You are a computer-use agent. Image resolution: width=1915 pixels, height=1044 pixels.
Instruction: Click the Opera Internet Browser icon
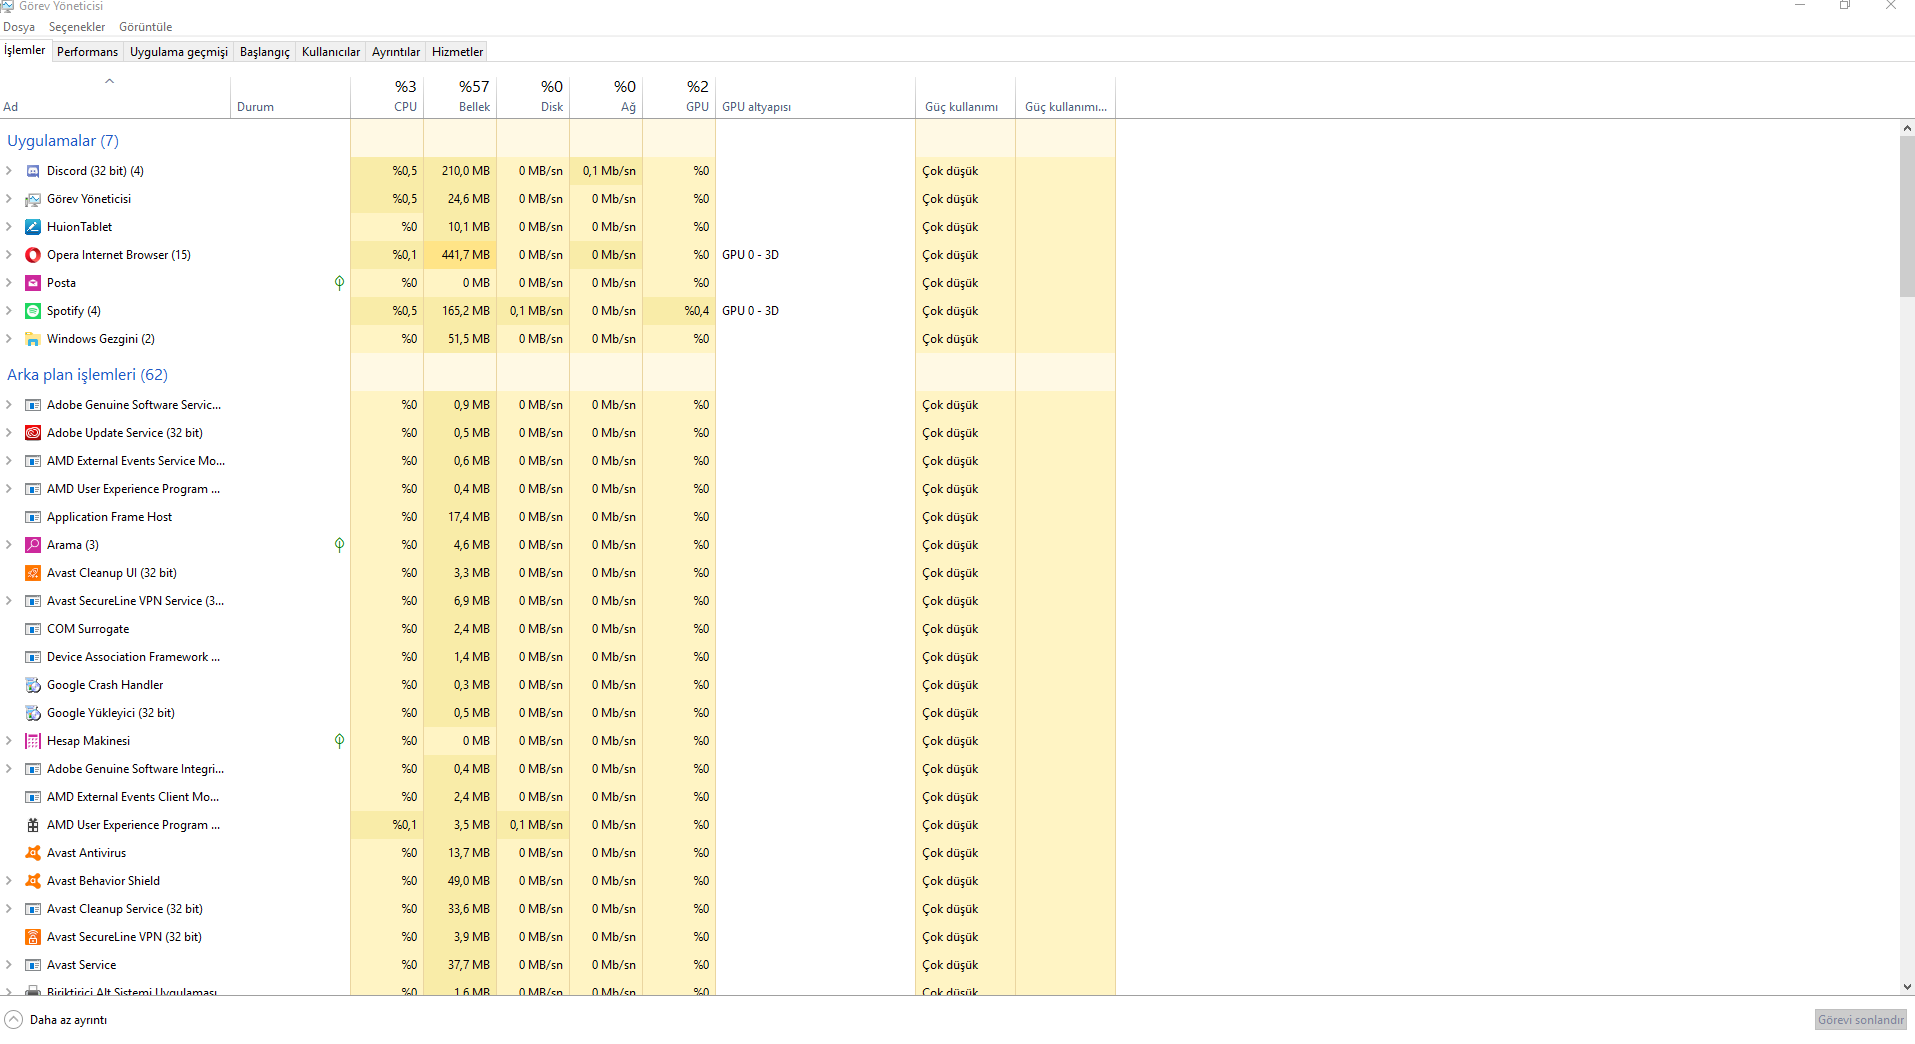33,255
